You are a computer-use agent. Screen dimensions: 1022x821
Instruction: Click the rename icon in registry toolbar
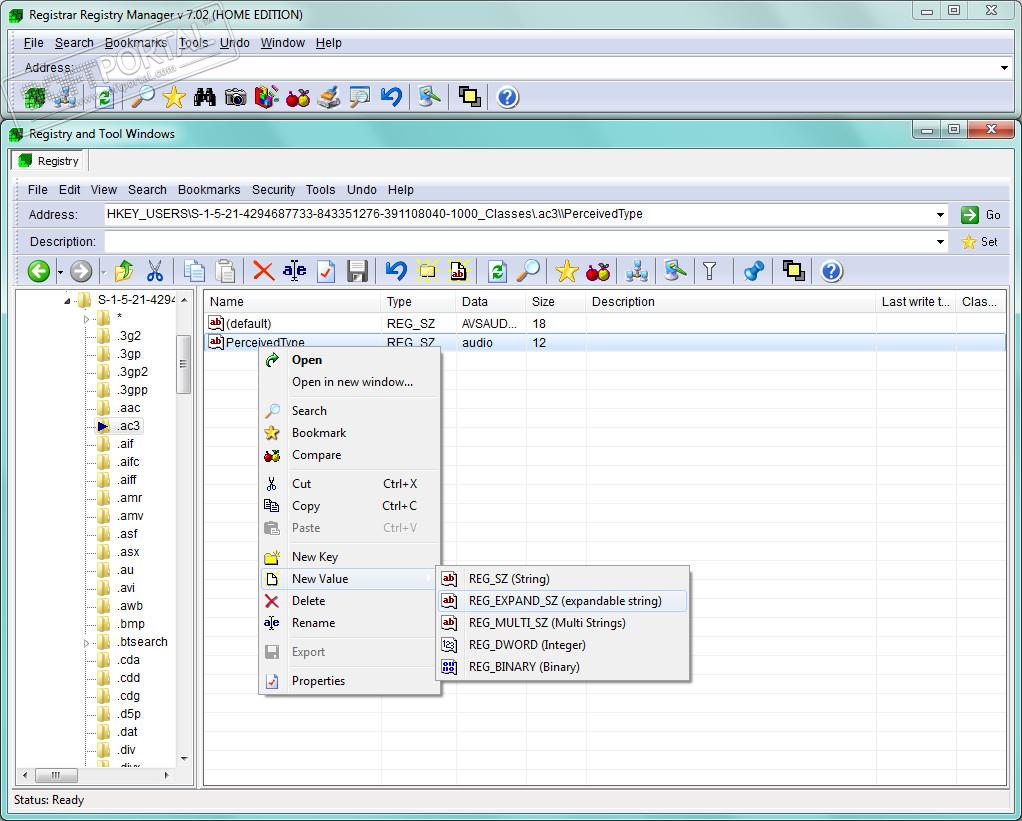tap(295, 271)
